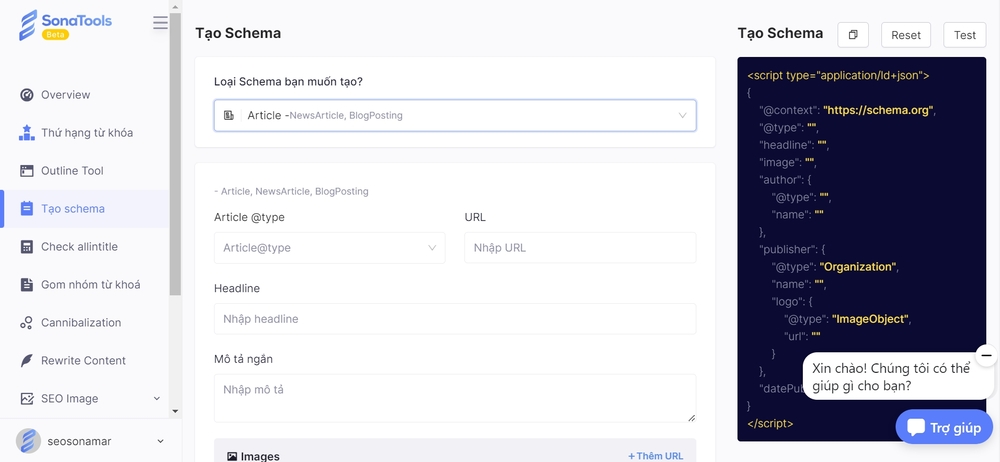Viewport: 1000px width, 462px height.
Task: Open the Trợ giúp help chat
Action: 945,428
